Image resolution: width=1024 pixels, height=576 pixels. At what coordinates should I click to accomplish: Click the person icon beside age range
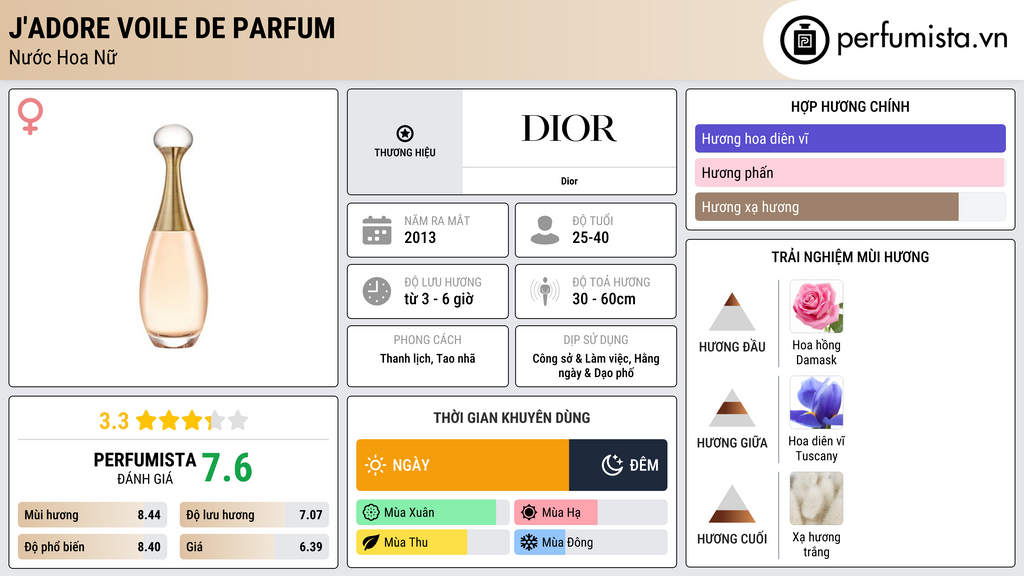point(545,229)
